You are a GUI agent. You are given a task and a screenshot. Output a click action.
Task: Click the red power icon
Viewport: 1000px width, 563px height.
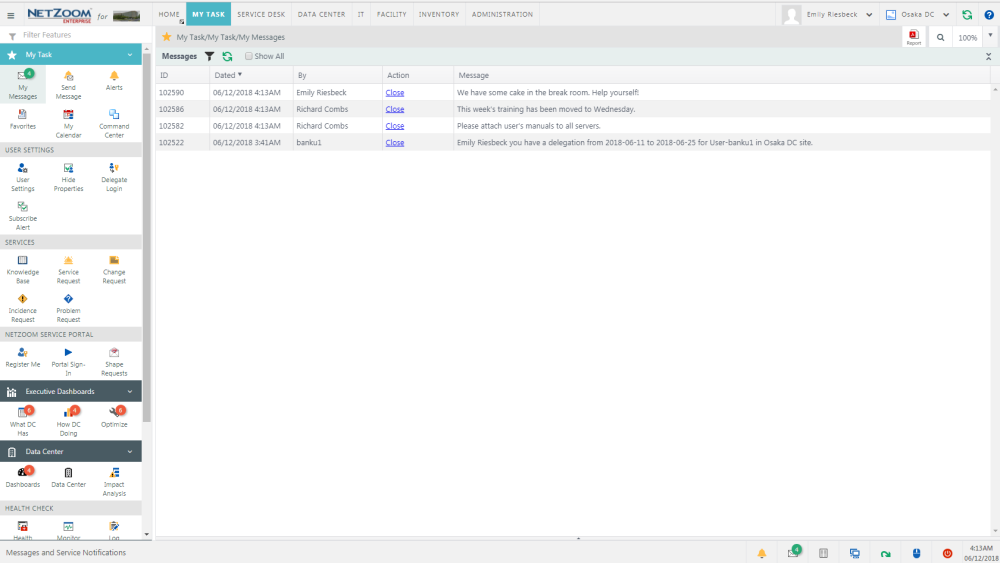click(x=947, y=553)
